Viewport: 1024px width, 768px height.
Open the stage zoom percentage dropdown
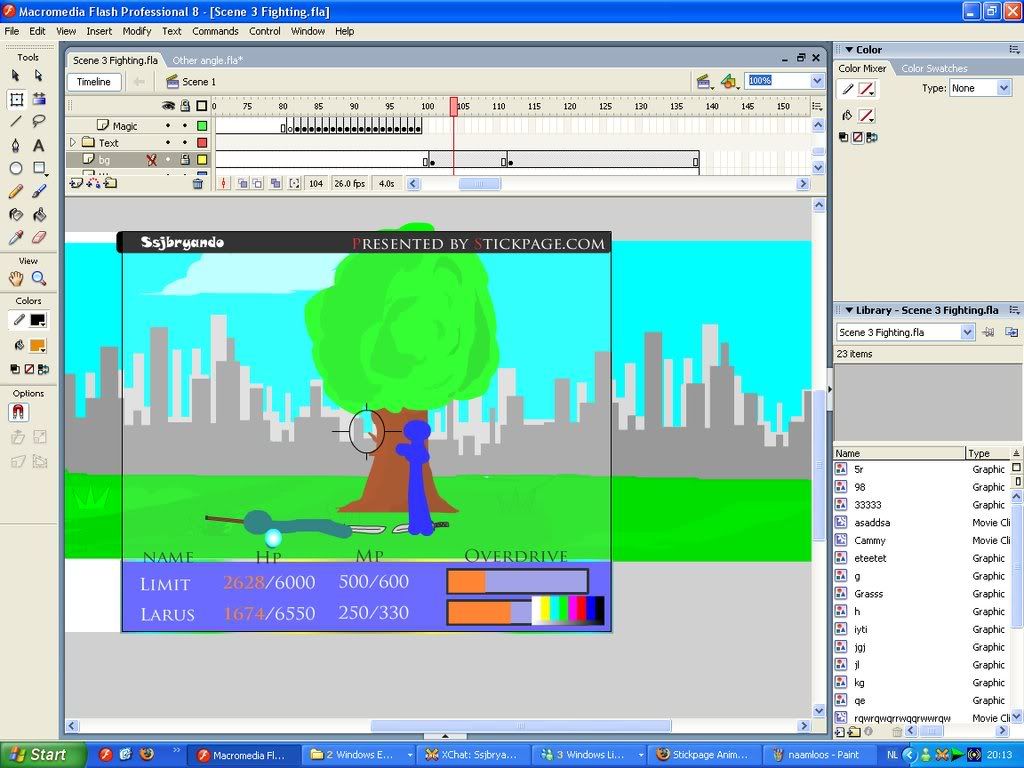click(816, 81)
